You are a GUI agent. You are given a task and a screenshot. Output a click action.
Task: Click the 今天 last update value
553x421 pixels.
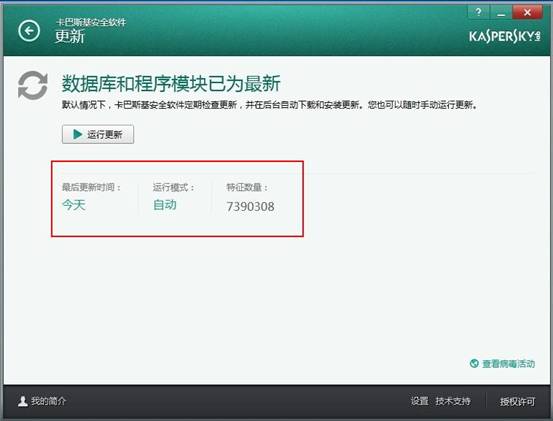pyautogui.click(x=74, y=205)
